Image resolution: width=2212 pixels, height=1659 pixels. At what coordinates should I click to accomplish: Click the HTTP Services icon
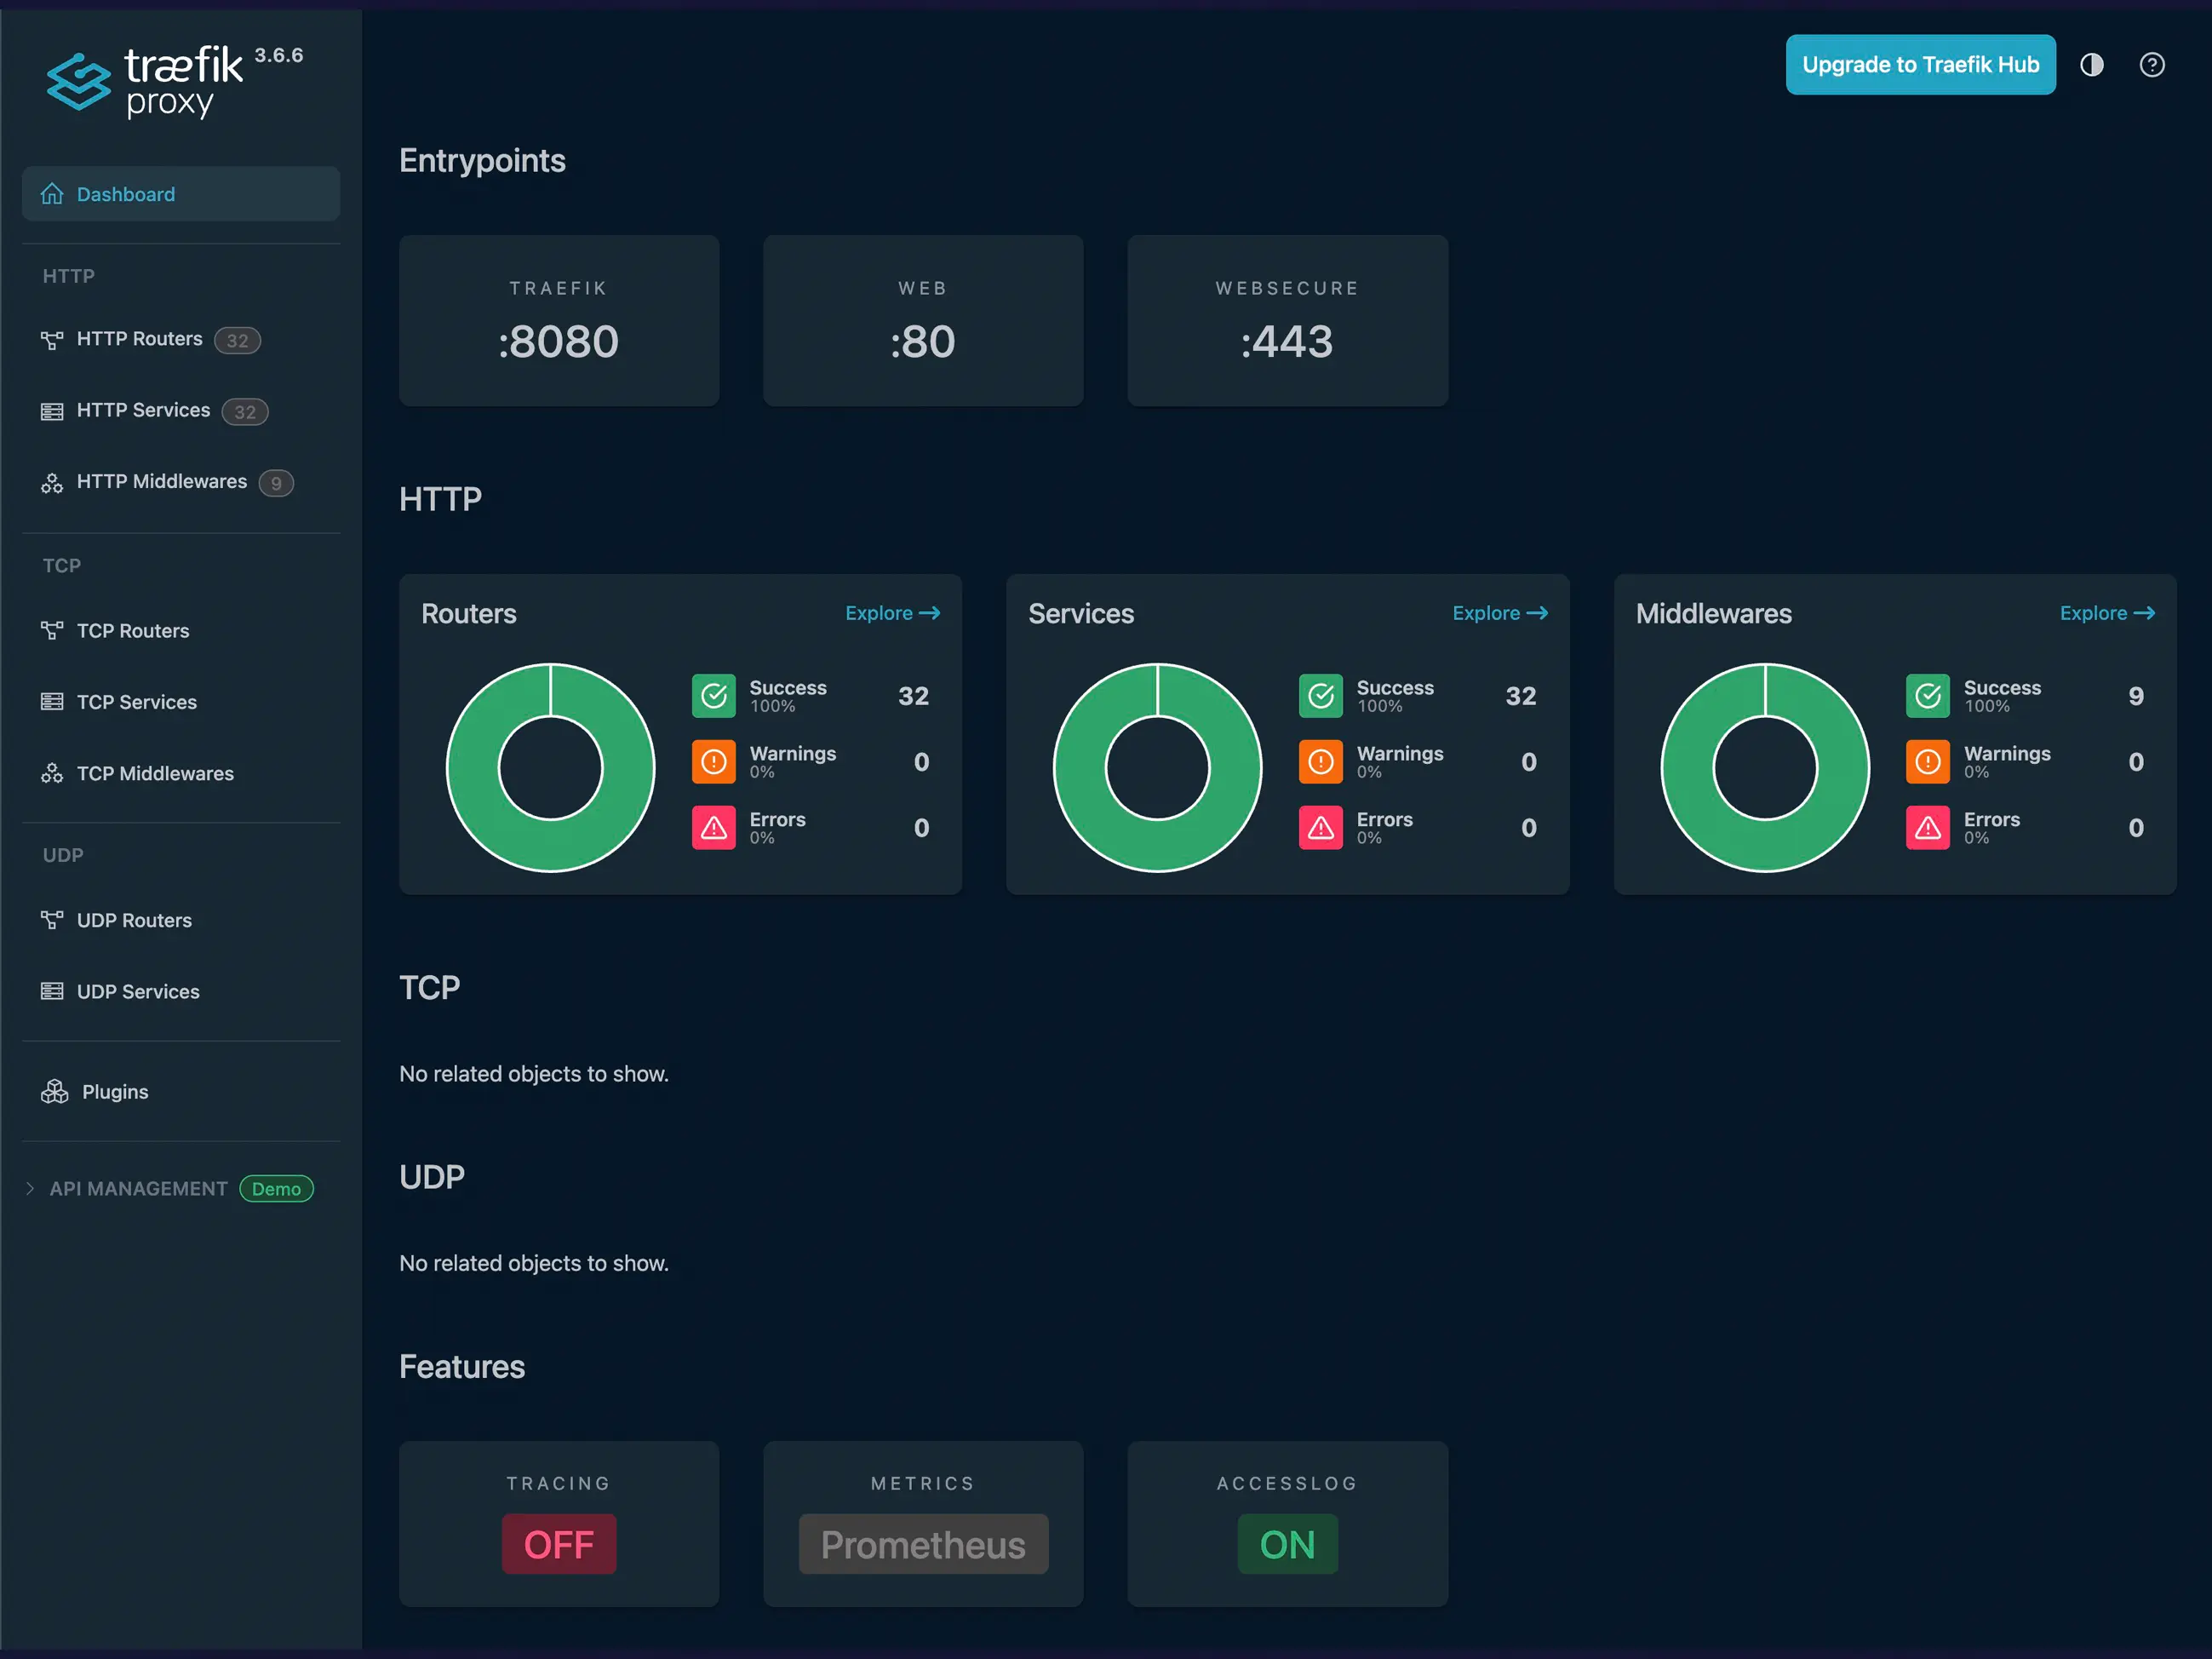[x=52, y=410]
